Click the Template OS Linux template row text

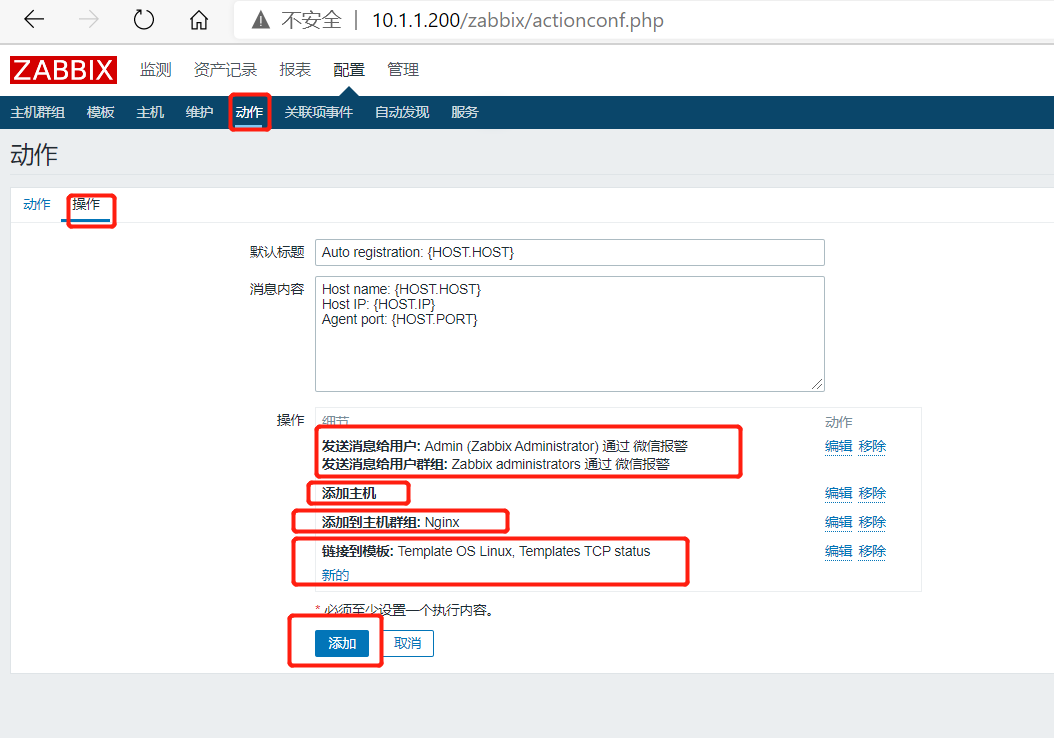(x=486, y=551)
